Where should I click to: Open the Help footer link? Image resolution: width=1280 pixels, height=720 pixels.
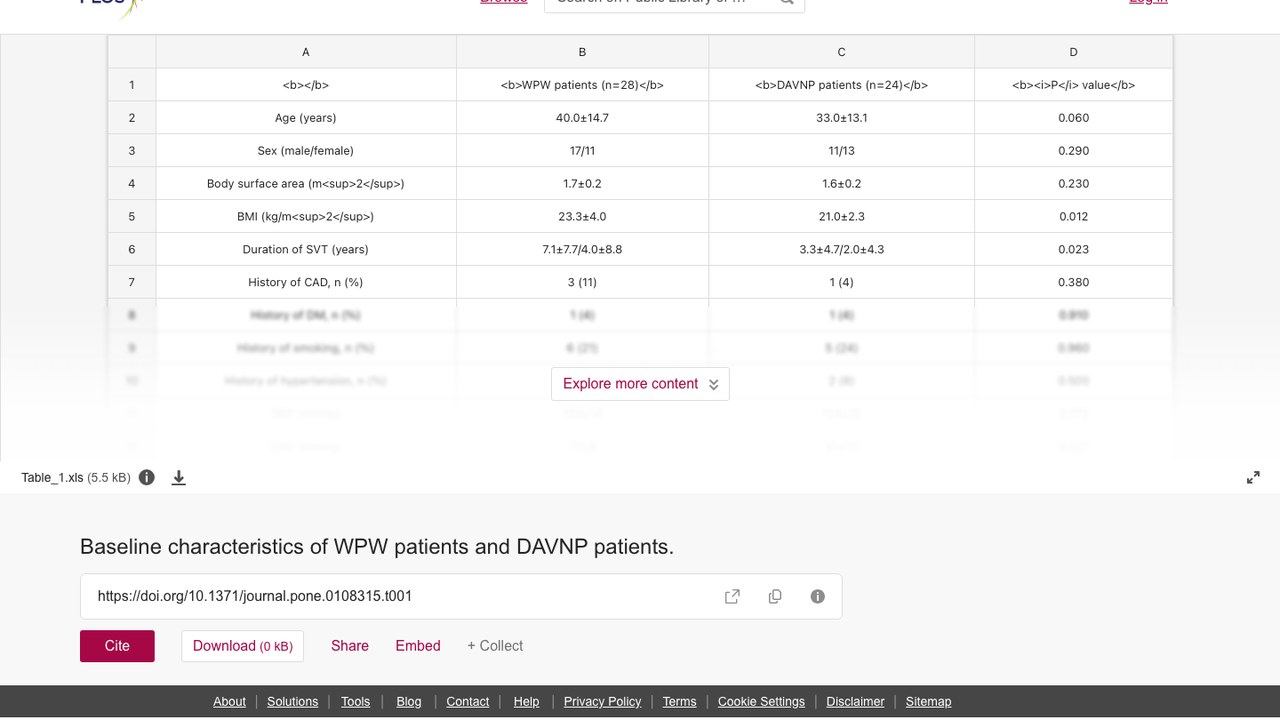point(526,701)
